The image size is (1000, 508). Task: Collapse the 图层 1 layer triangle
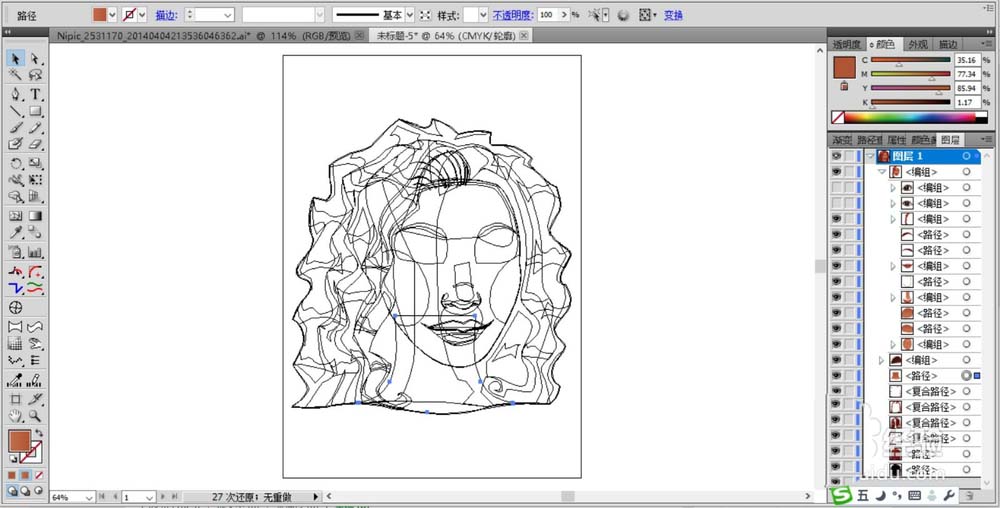point(870,156)
